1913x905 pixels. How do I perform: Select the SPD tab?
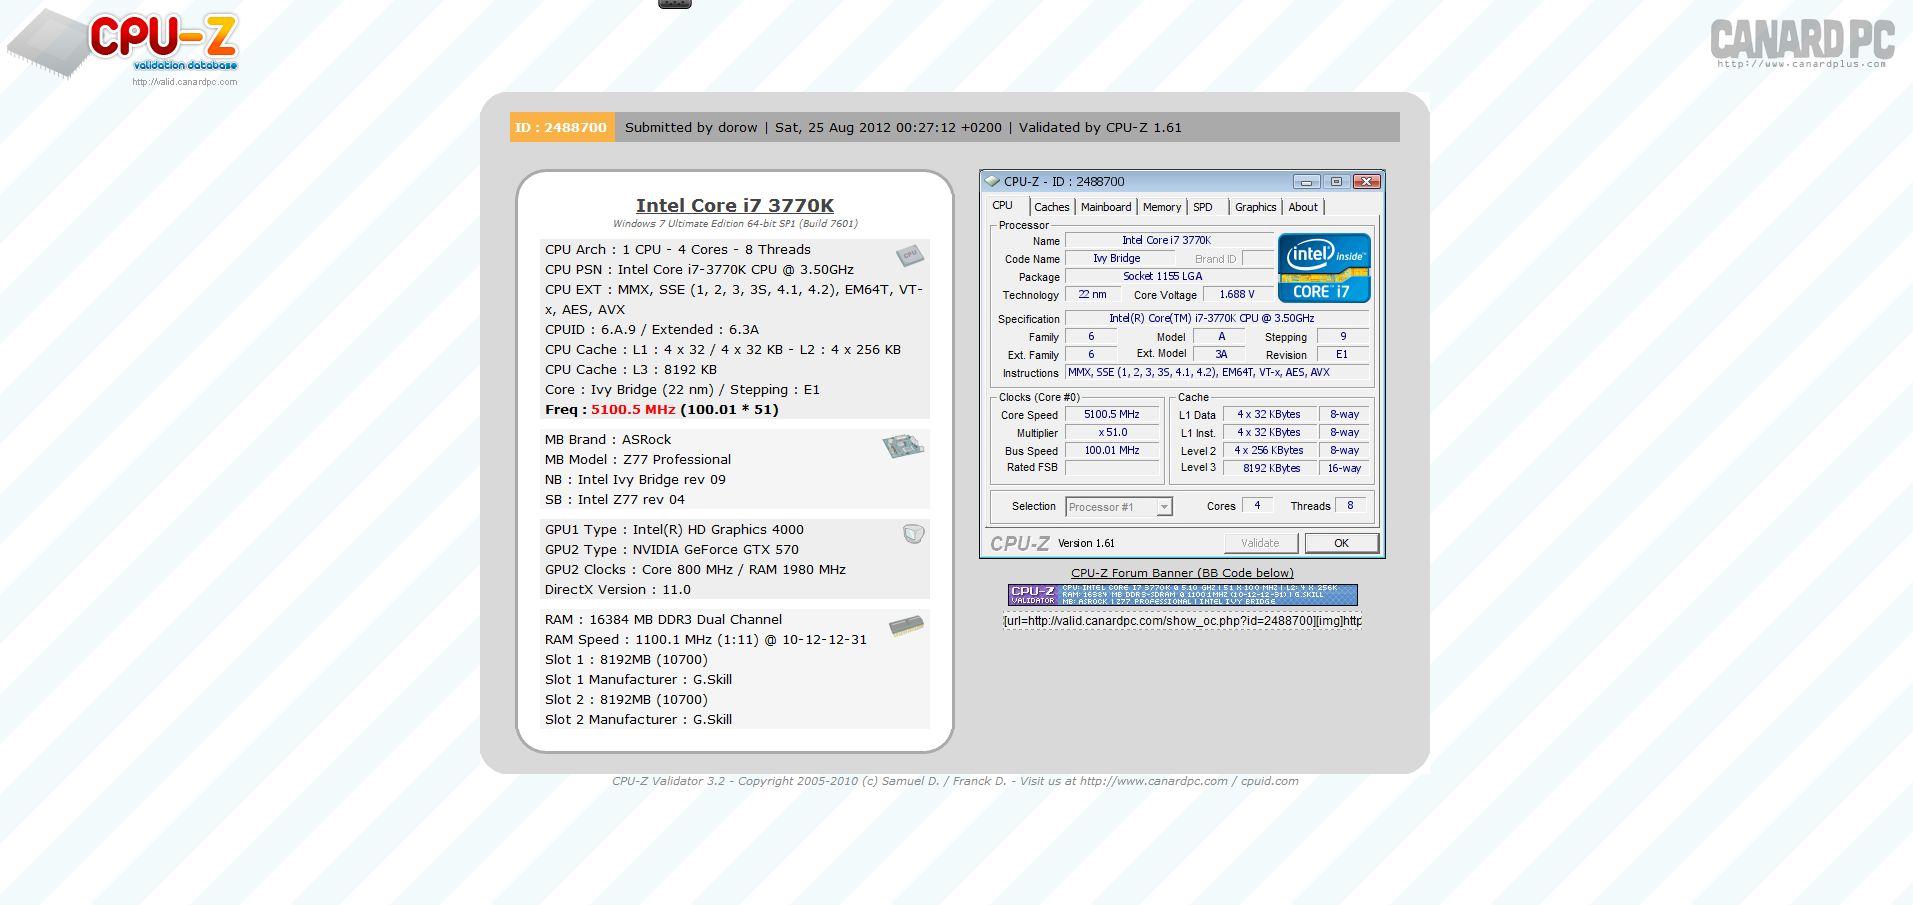[x=1203, y=207]
